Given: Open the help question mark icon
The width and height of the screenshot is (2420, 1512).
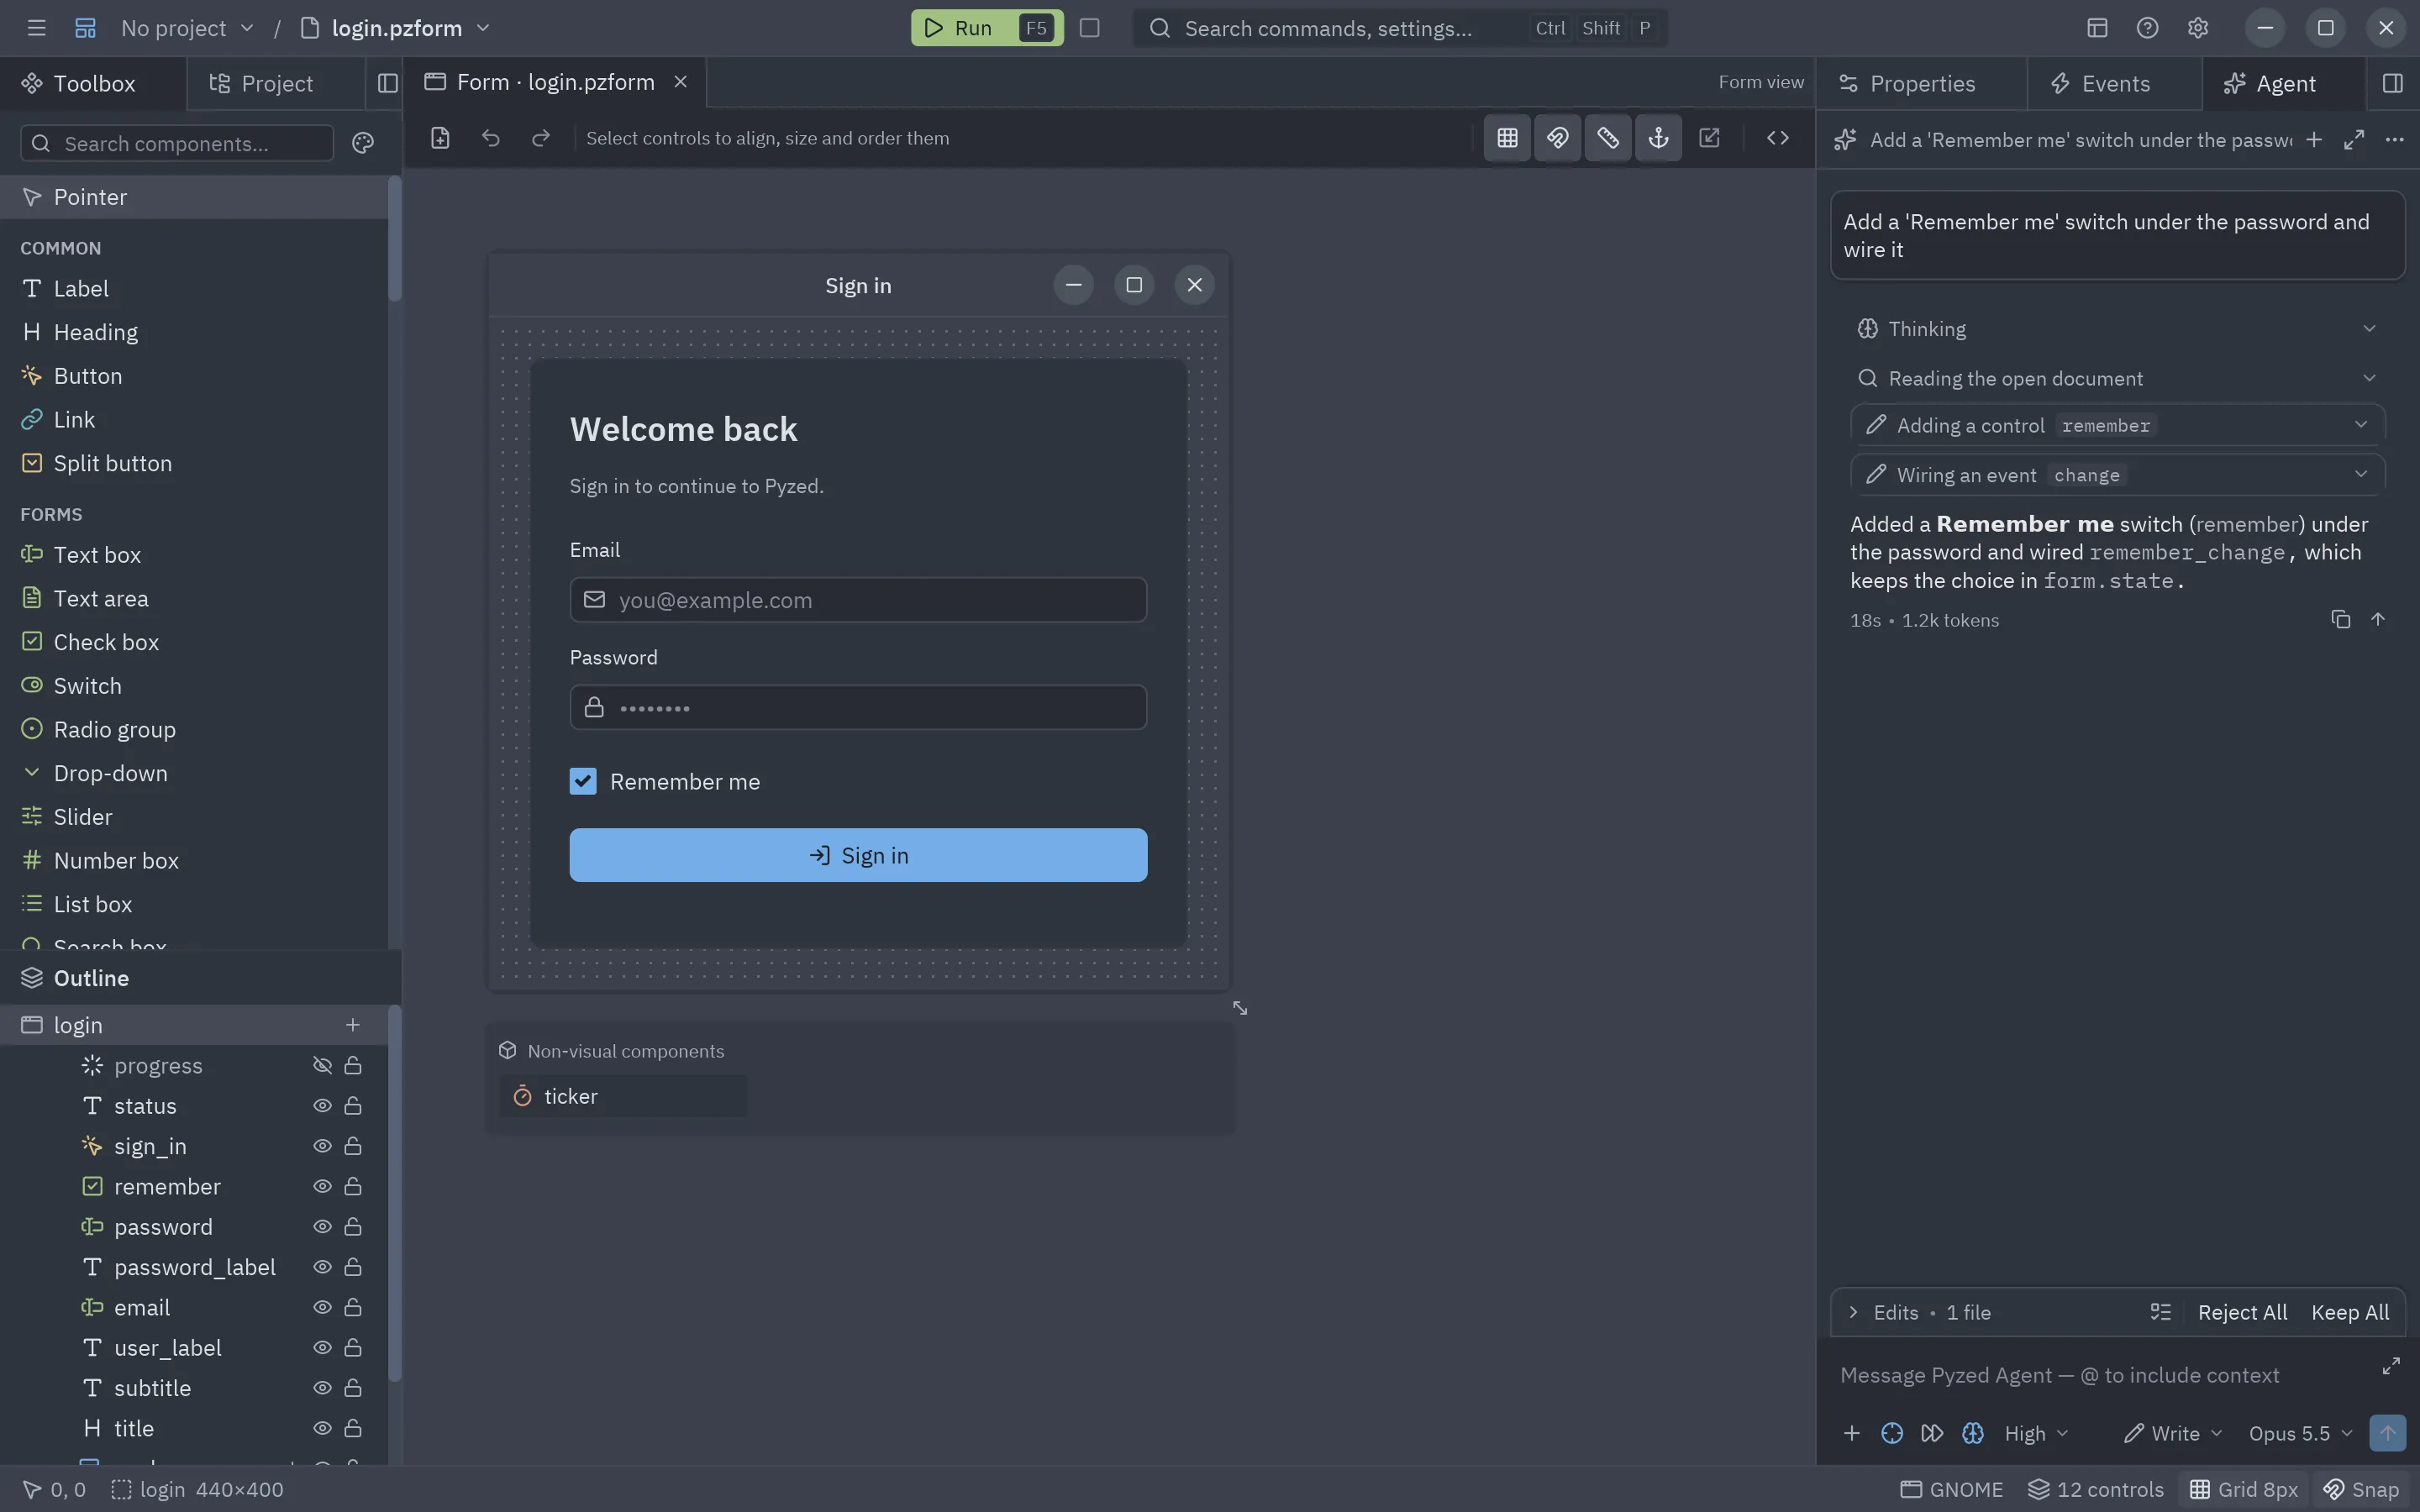Looking at the screenshot, I should tap(2147, 28).
